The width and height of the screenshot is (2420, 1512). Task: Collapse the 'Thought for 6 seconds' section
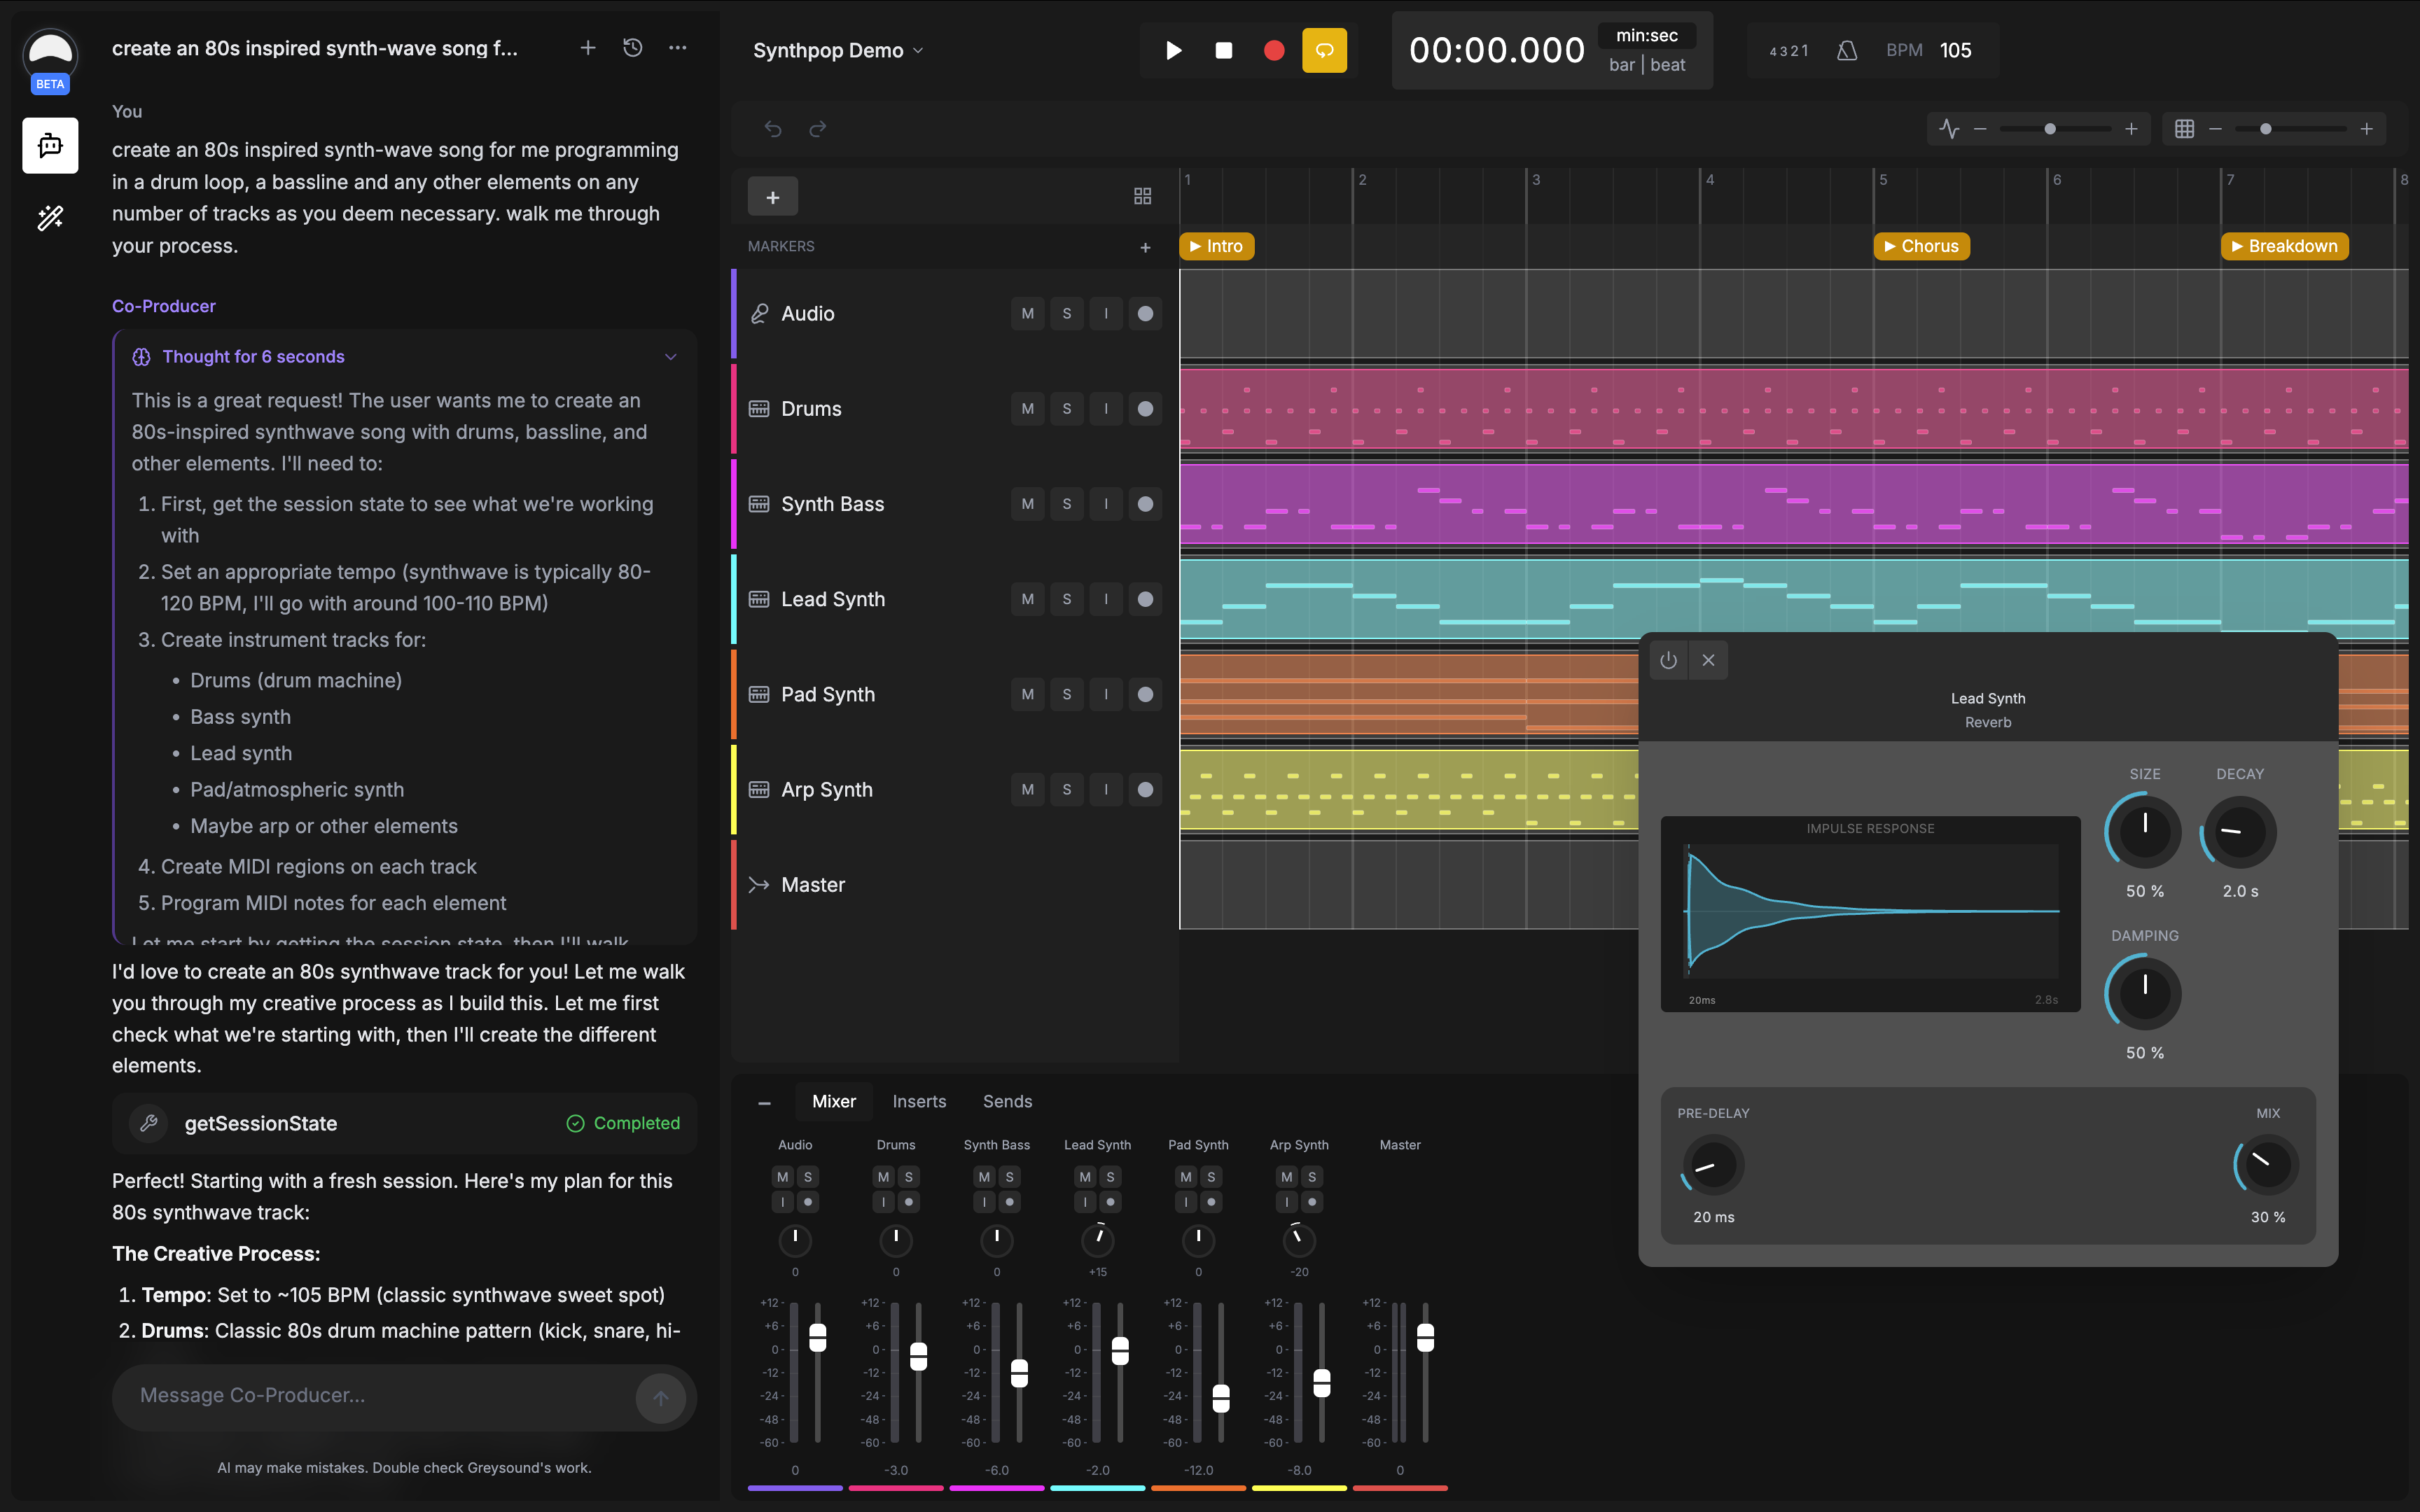click(x=670, y=356)
